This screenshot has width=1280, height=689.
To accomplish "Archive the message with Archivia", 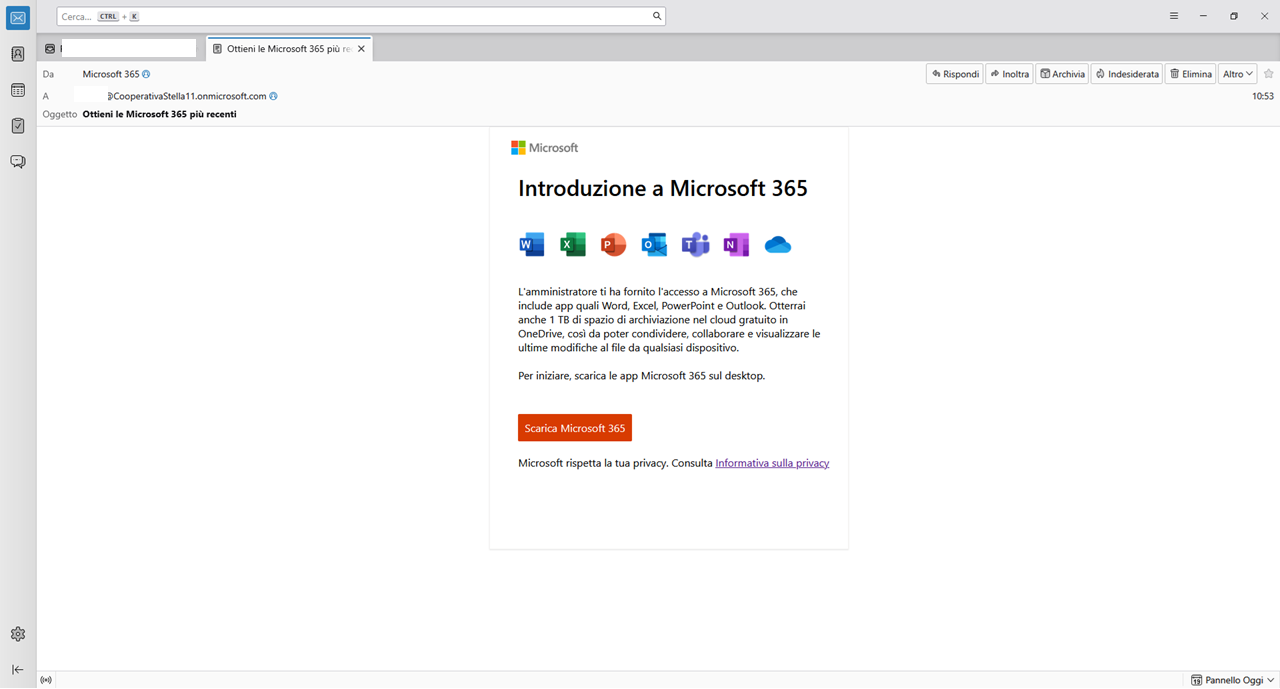I will (1062, 74).
